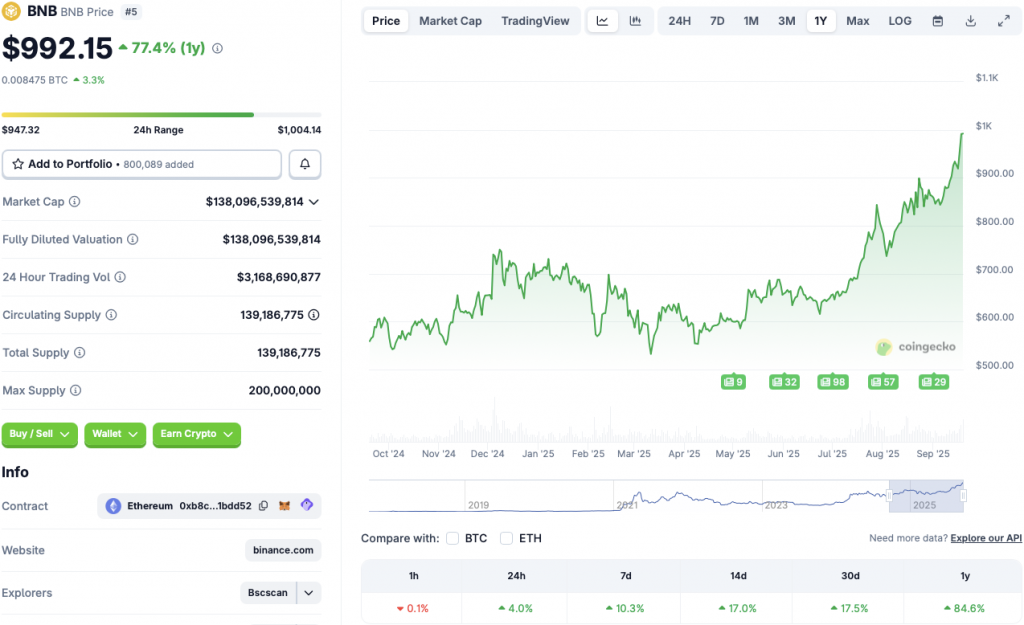Image resolution: width=1024 pixels, height=625 pixels.
Task: Expand chart to fullscreen
Action: tap(1004, 21)
